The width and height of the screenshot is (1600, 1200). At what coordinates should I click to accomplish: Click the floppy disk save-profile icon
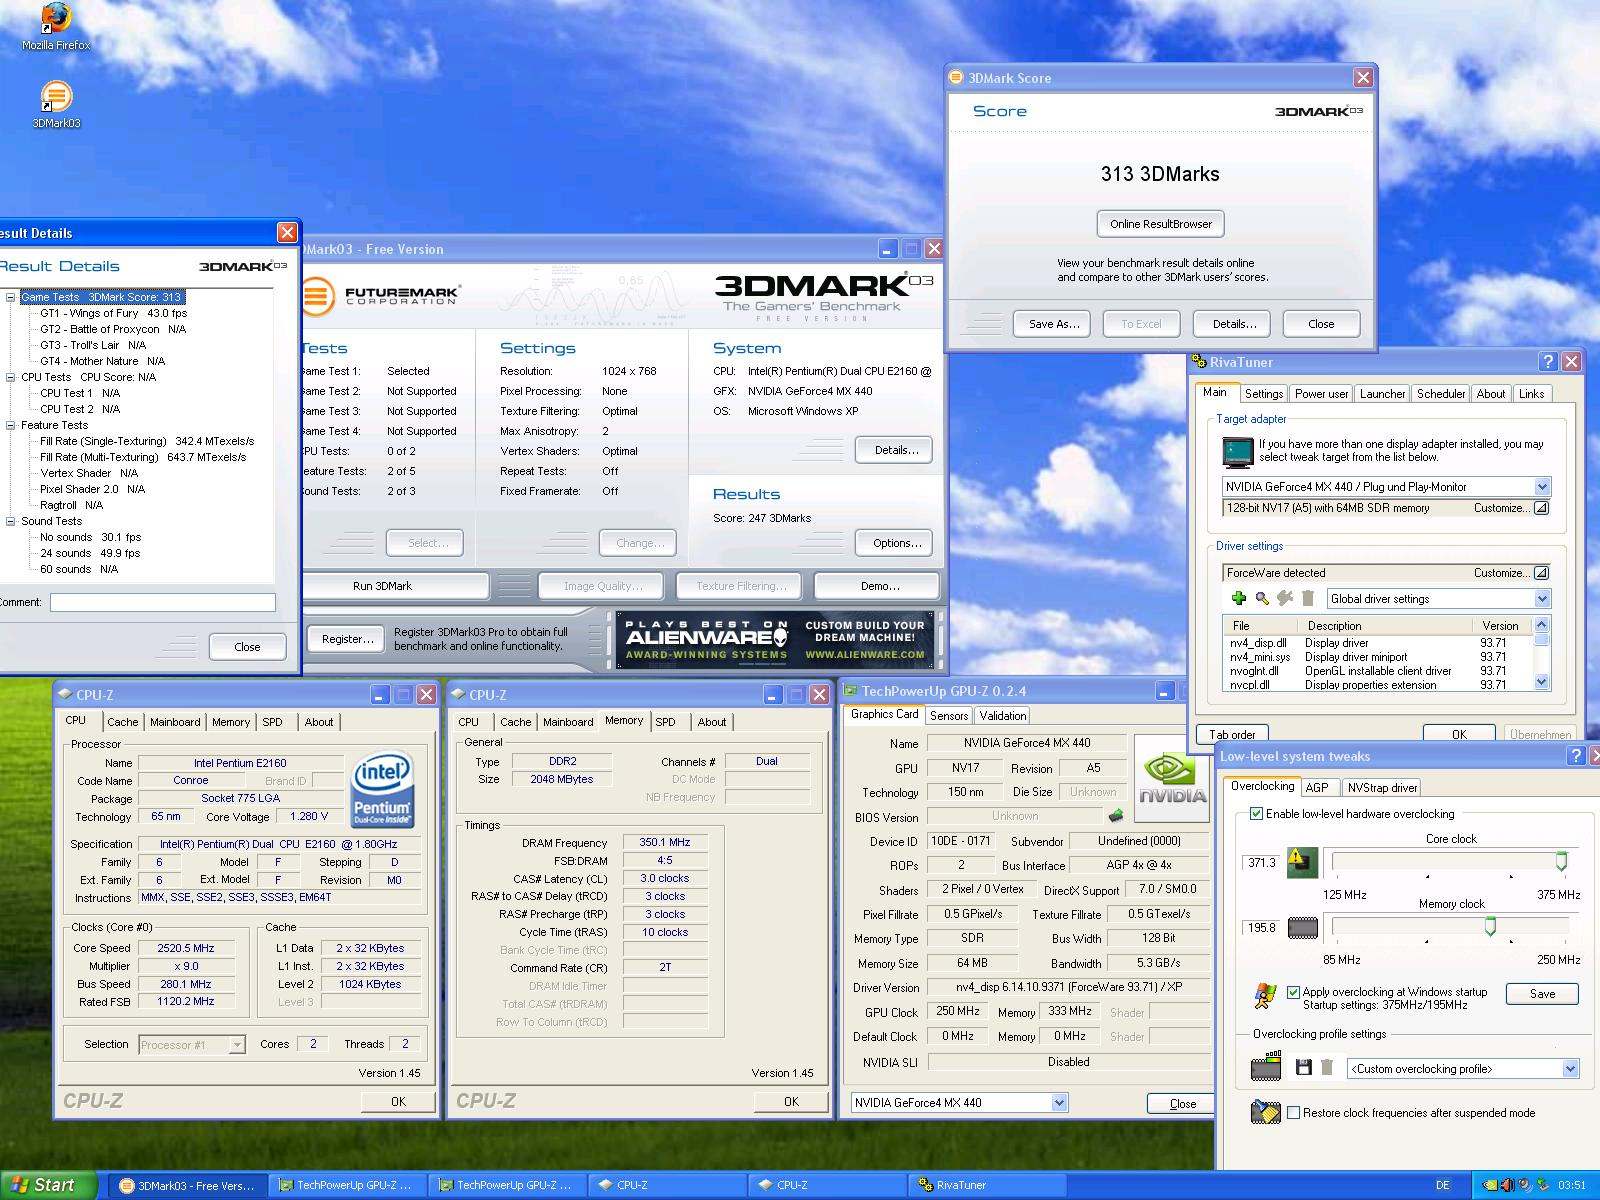tap(1303, 1068)
